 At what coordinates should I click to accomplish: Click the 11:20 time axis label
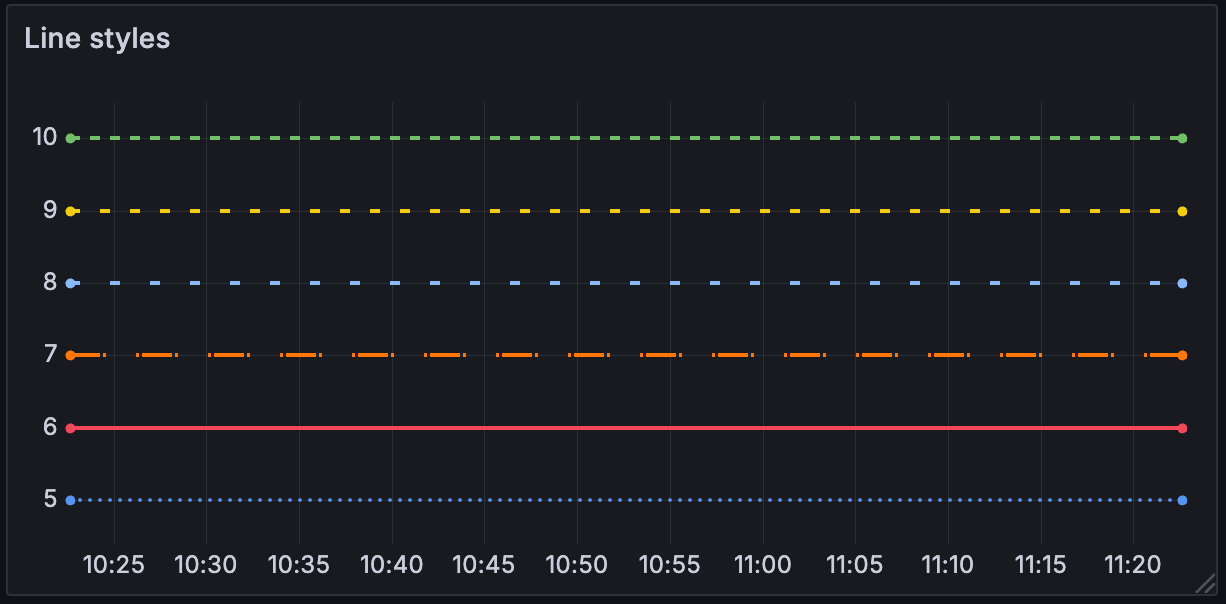point(1133,565)
